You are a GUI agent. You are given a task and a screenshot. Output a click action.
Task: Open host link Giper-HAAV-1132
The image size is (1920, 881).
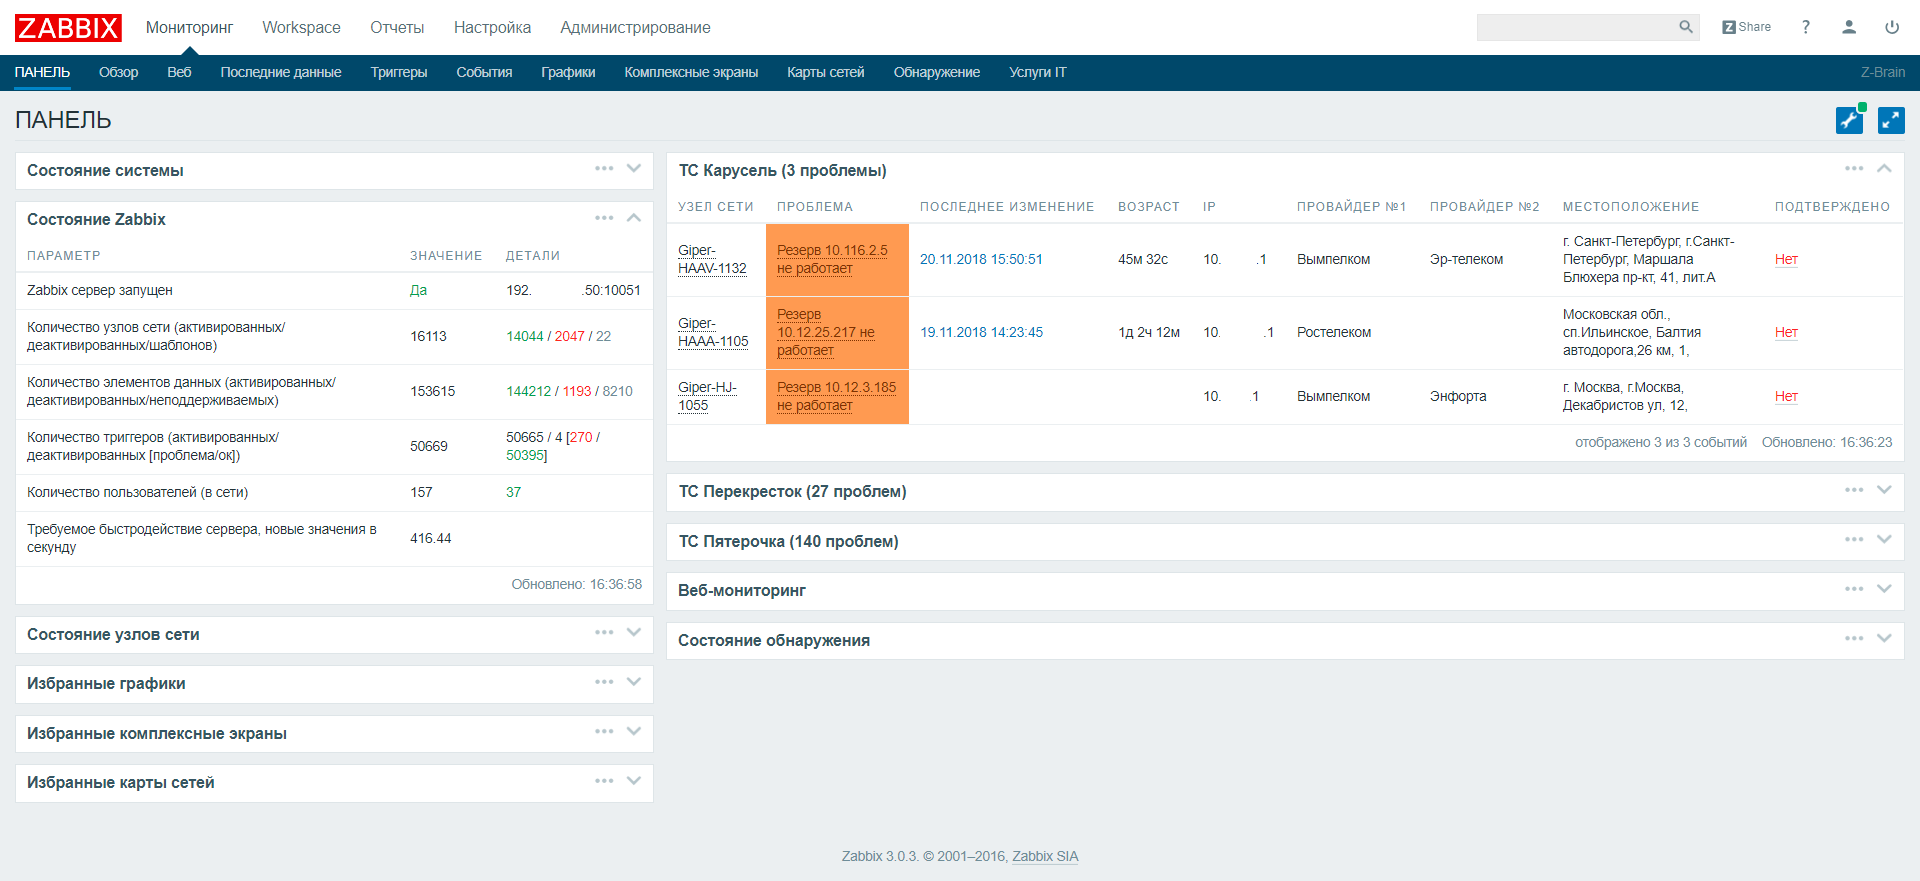click(712, 259)
